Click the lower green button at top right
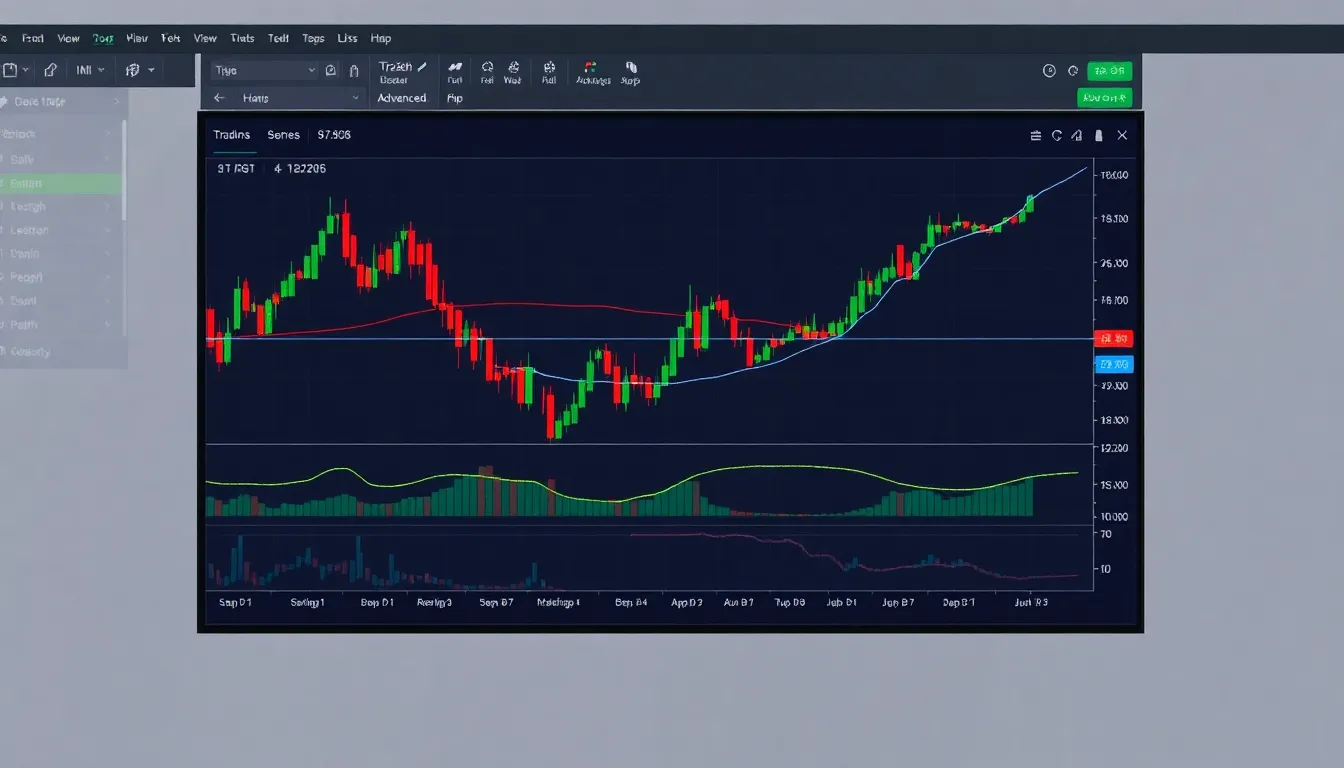Screen dimensions: 1344x768 click(1105, 98)
